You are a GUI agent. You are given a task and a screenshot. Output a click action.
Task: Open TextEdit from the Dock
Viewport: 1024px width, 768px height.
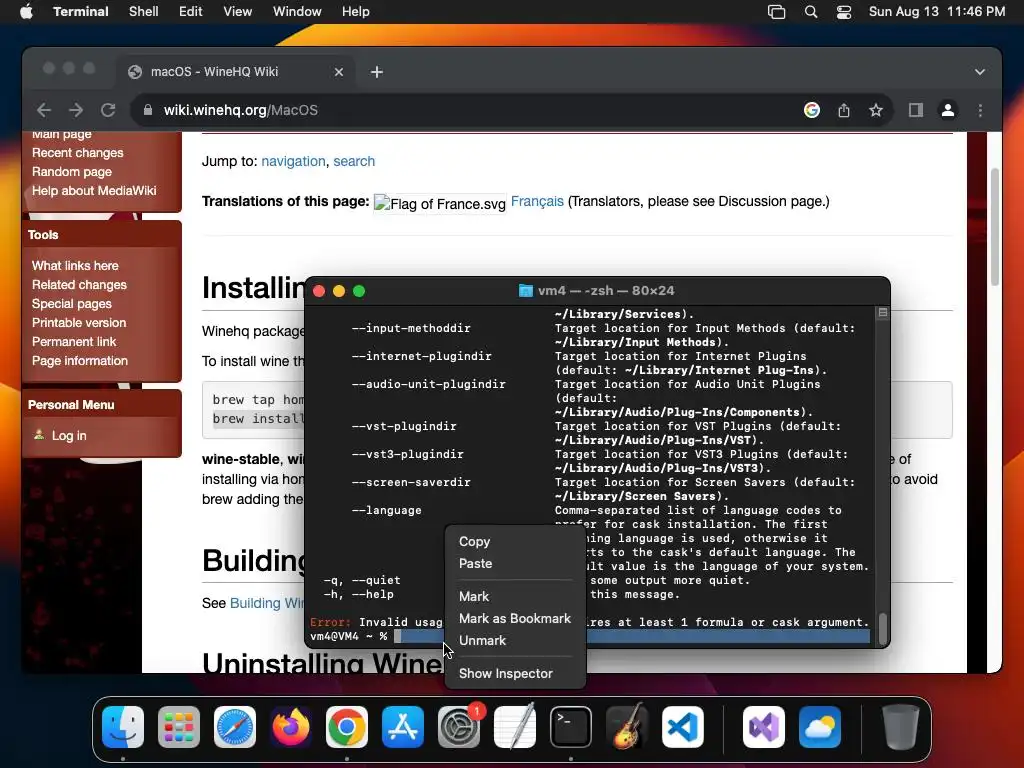(515, 727)
